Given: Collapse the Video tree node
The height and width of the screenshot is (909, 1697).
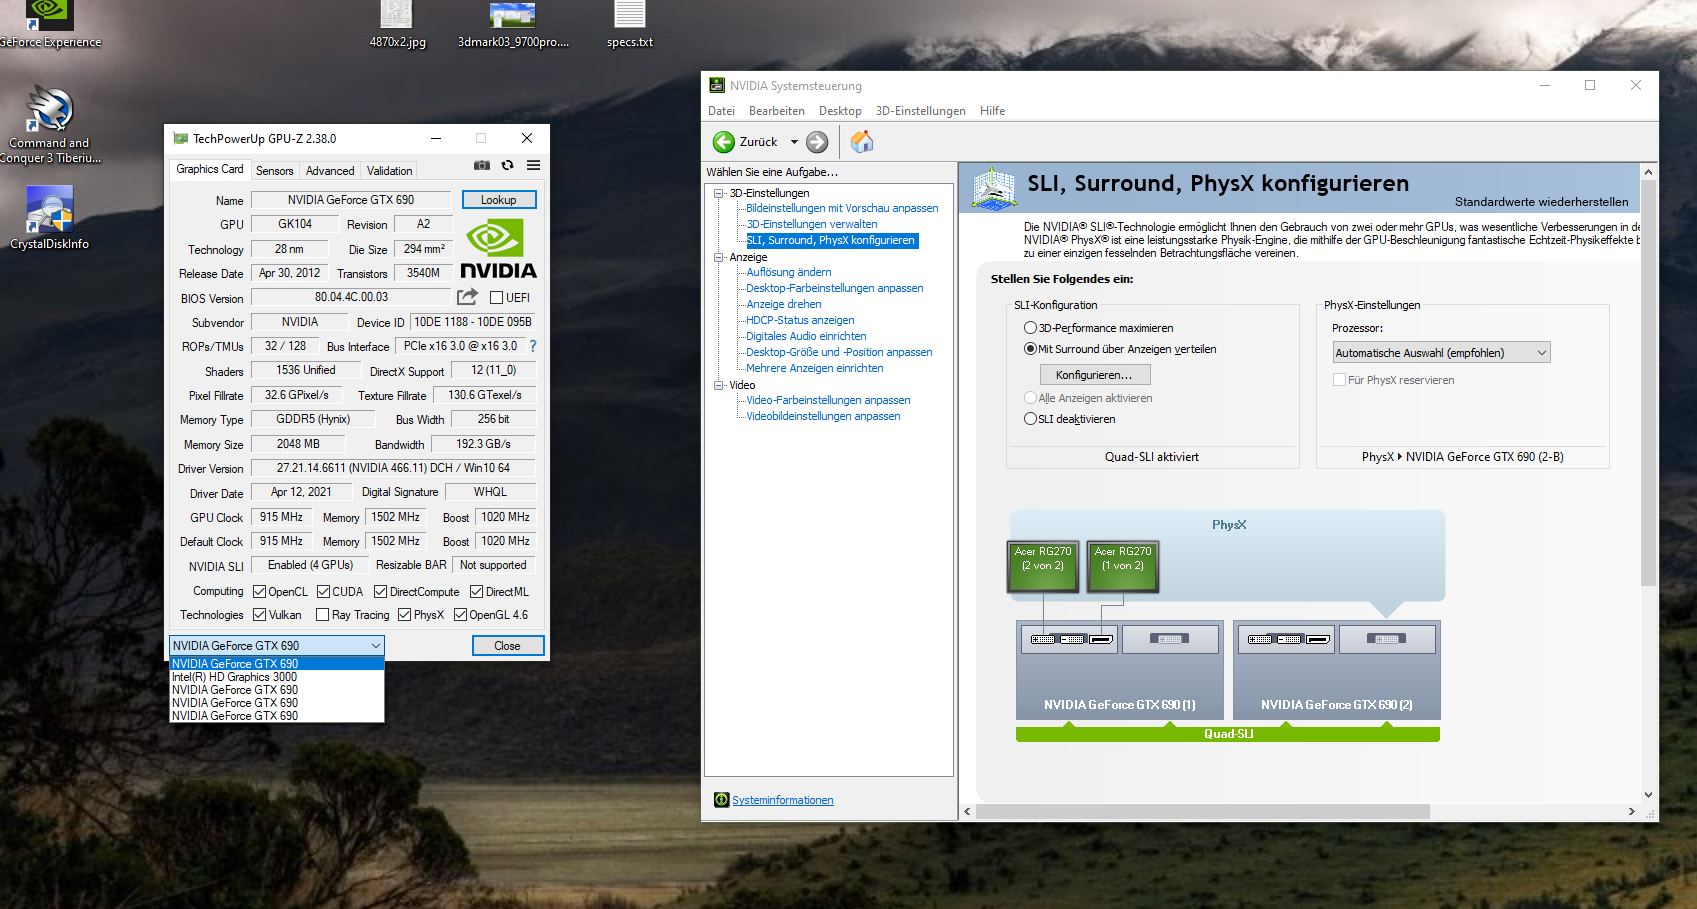Looking at the screenshot, I should pyautogui.click(x=719, y=385).
